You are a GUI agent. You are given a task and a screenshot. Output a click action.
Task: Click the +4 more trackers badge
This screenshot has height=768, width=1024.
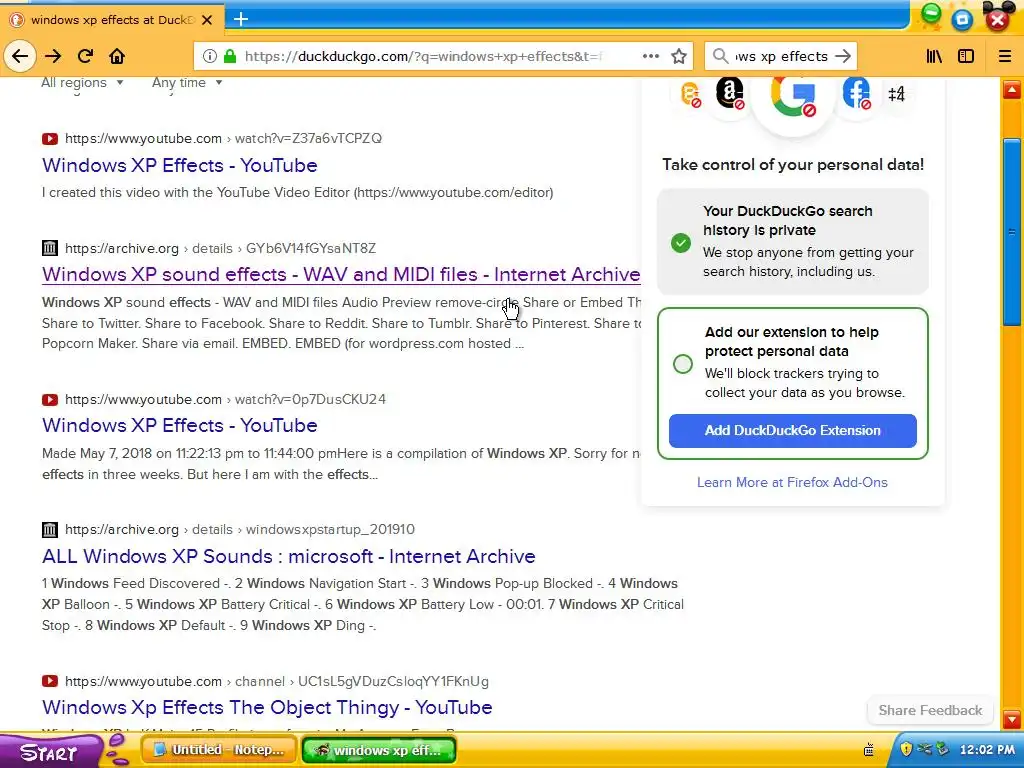pos(897,94)
